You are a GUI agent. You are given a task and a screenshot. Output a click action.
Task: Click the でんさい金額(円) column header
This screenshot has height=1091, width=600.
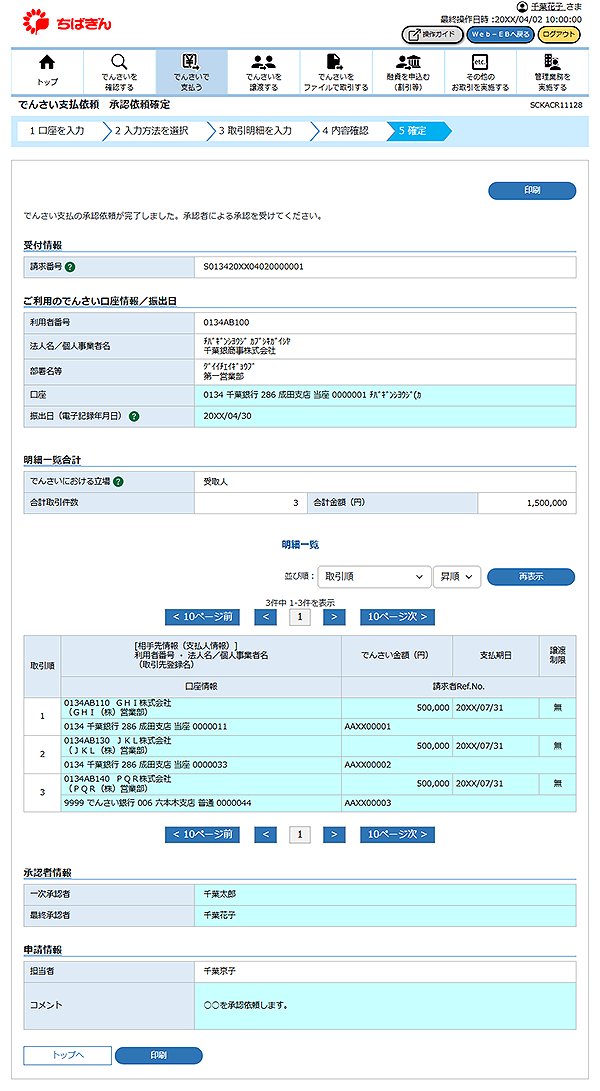[x=397, y=655]
